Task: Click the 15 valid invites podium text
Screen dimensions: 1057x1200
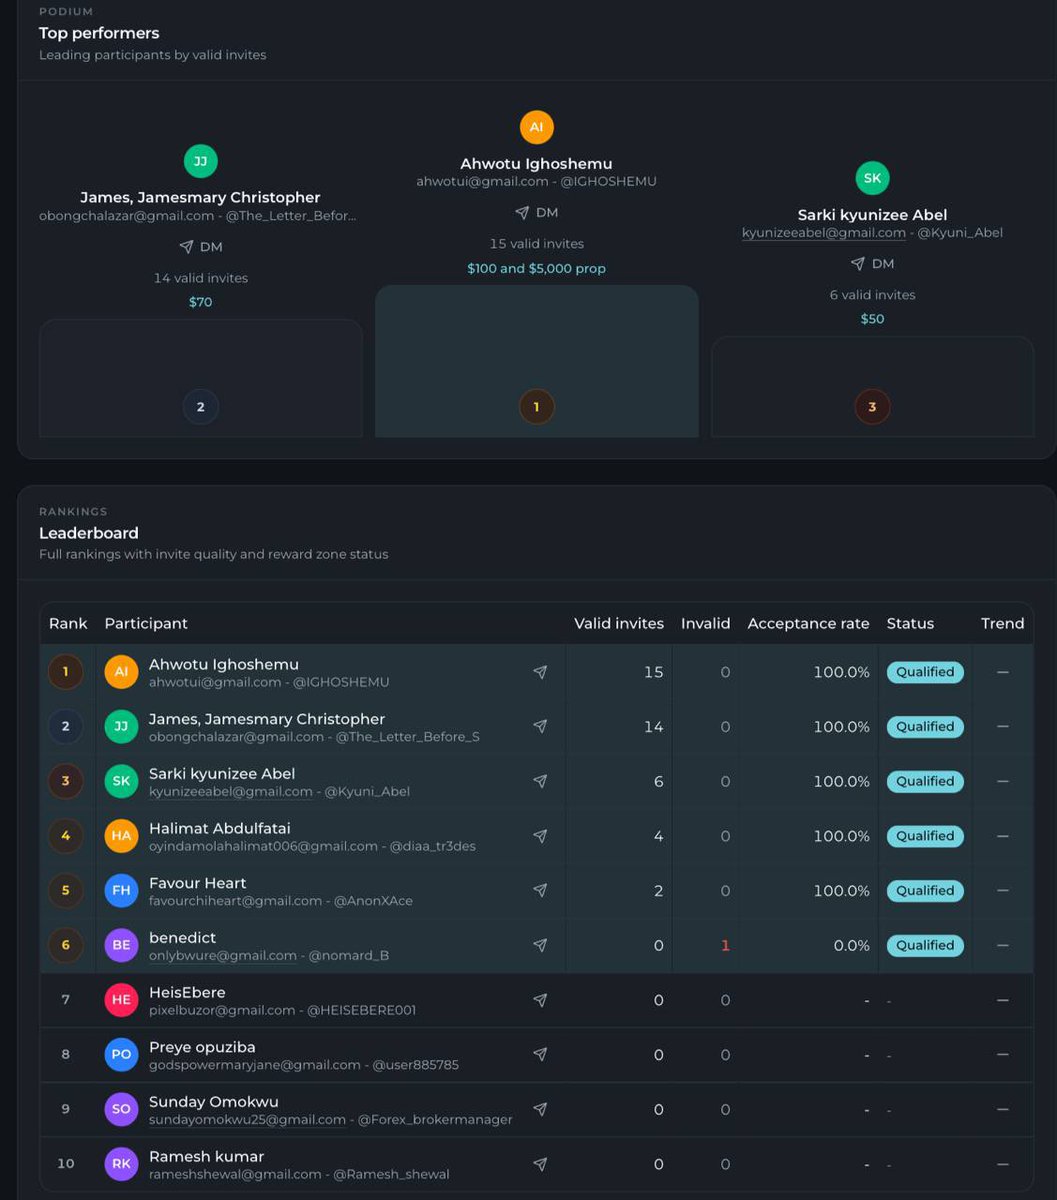Action: [x=537, y=244]
